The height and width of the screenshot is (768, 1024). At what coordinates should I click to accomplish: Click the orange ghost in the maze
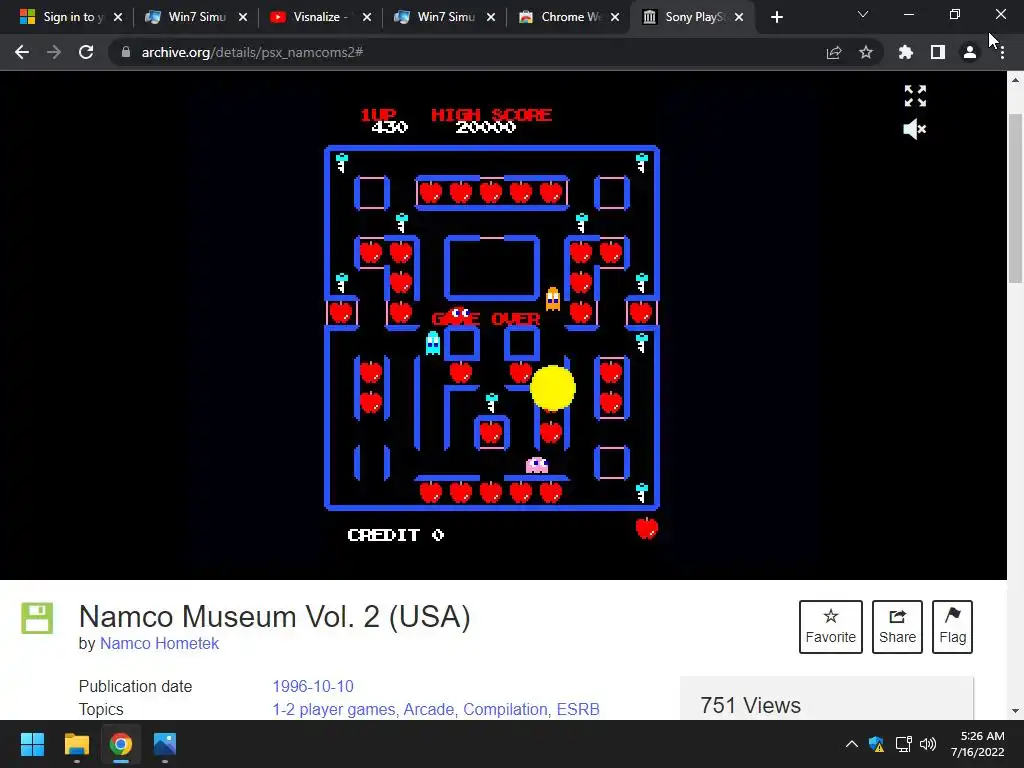(552, 298)
